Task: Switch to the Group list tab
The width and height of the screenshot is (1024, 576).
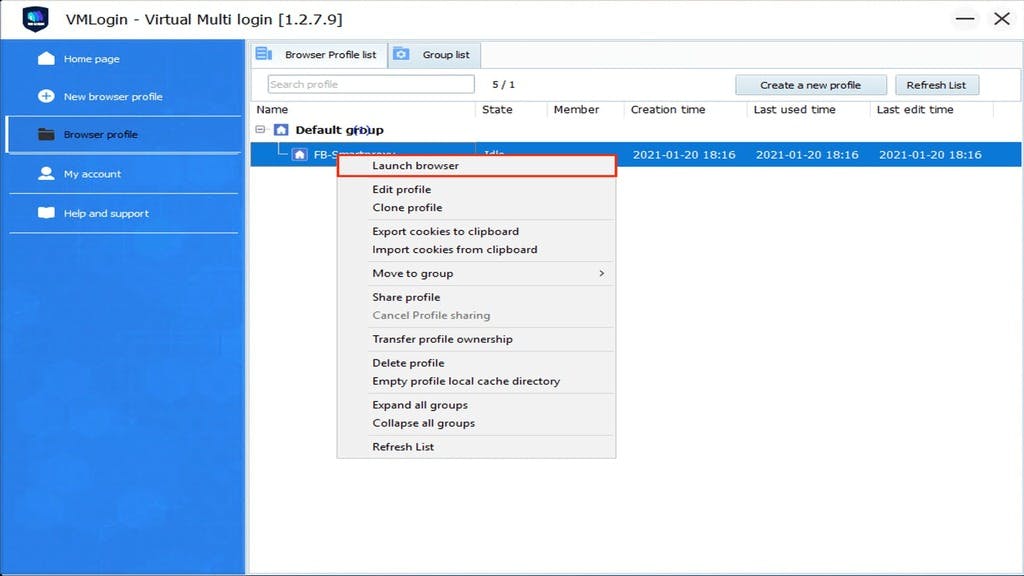Action: (x=435, y=55)
